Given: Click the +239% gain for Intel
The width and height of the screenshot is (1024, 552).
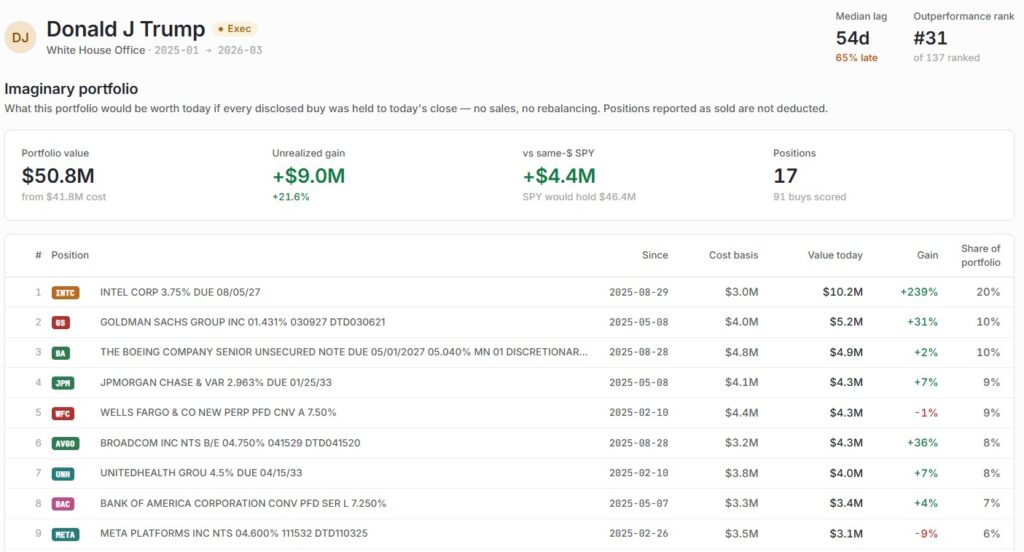Looking at the screenshot, I should pos(919,292).
